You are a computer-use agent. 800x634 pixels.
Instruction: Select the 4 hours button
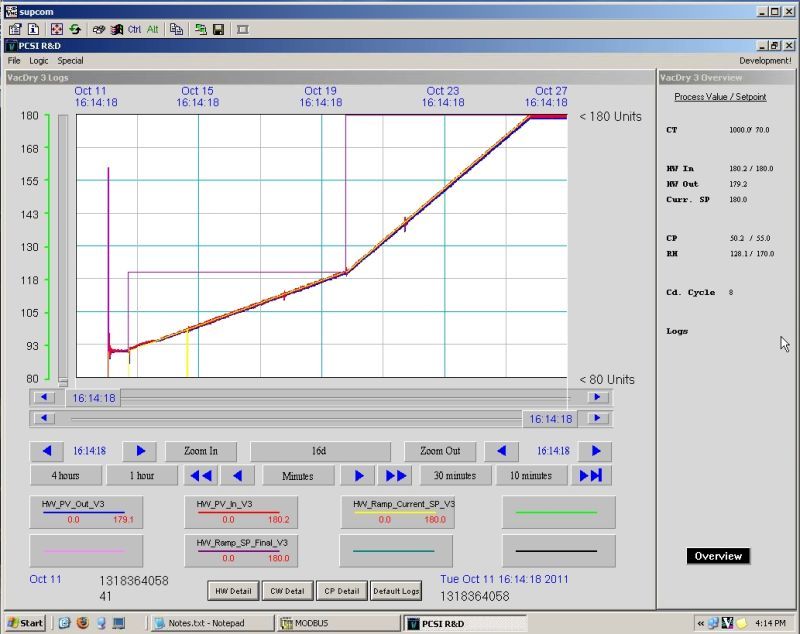pyautogui.click(x=66, y=475)
